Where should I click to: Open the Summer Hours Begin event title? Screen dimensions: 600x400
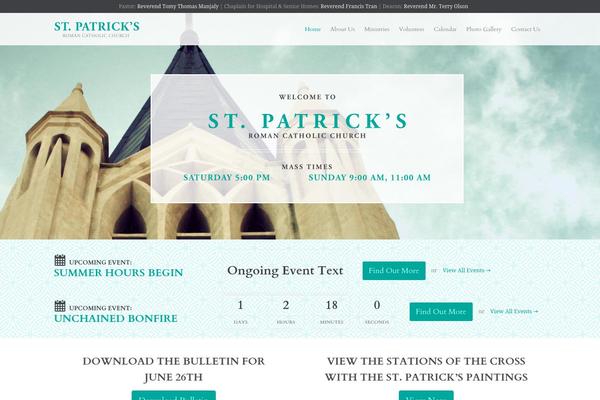(x=118, y=273)
